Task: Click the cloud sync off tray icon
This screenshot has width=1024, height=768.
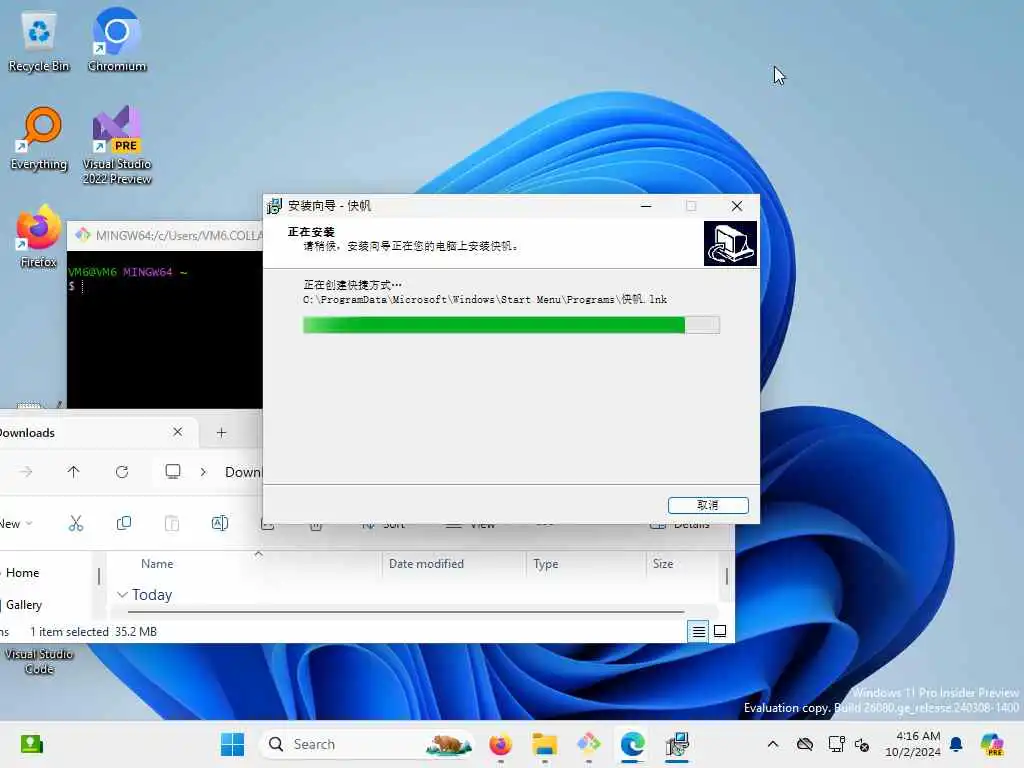Action: (805, 744)
